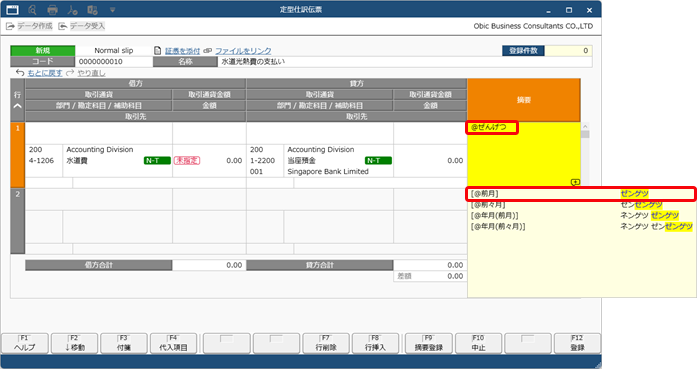Click データ受入 in the toolbar

pos(82,26)
